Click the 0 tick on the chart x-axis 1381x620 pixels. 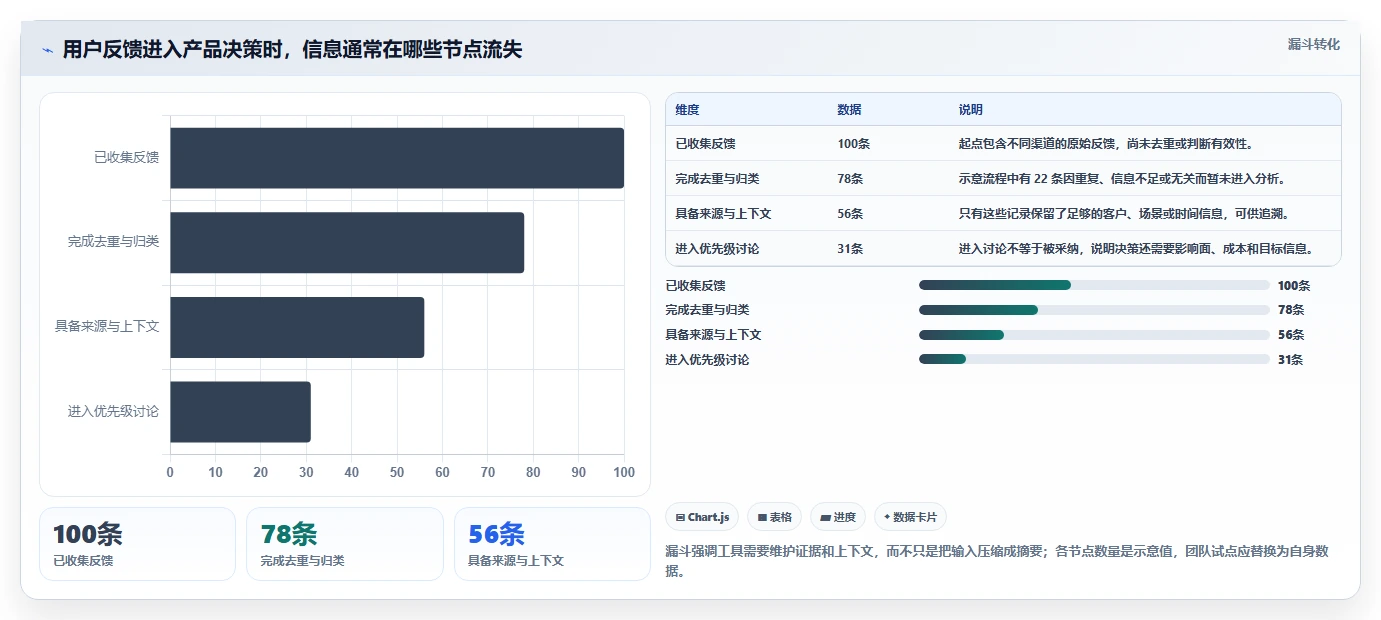click(170, 472)
